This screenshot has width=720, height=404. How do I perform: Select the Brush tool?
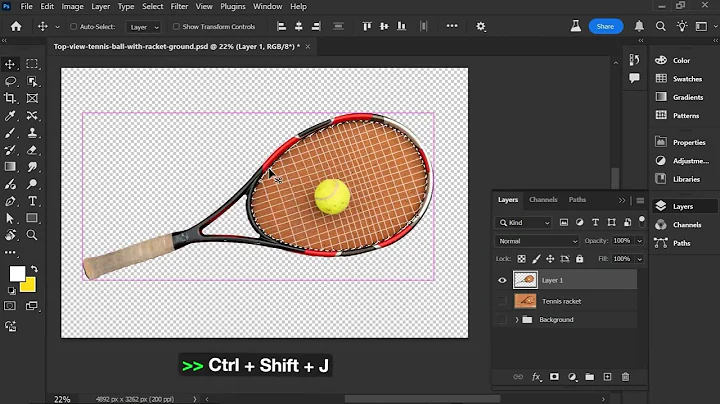(10, 133)
